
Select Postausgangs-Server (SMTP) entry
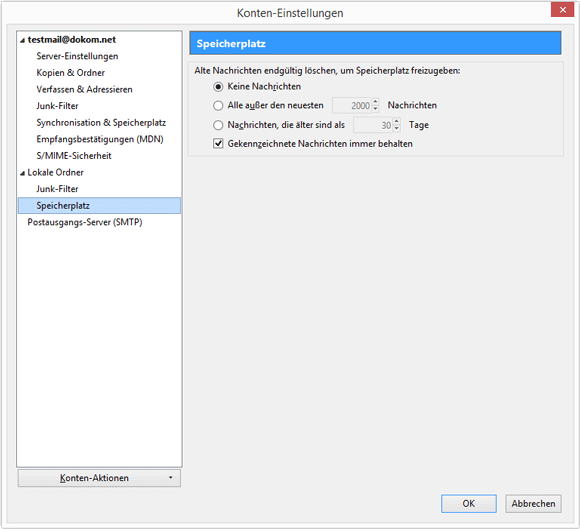point(85,222)
